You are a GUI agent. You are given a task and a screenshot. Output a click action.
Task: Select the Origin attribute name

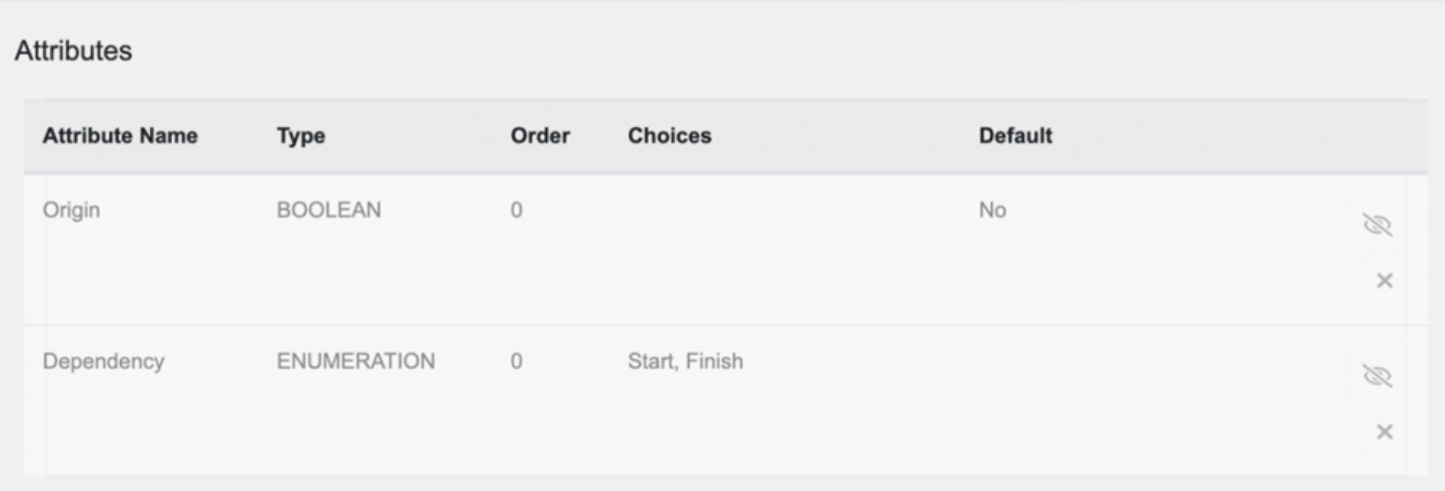click(71, 211)
